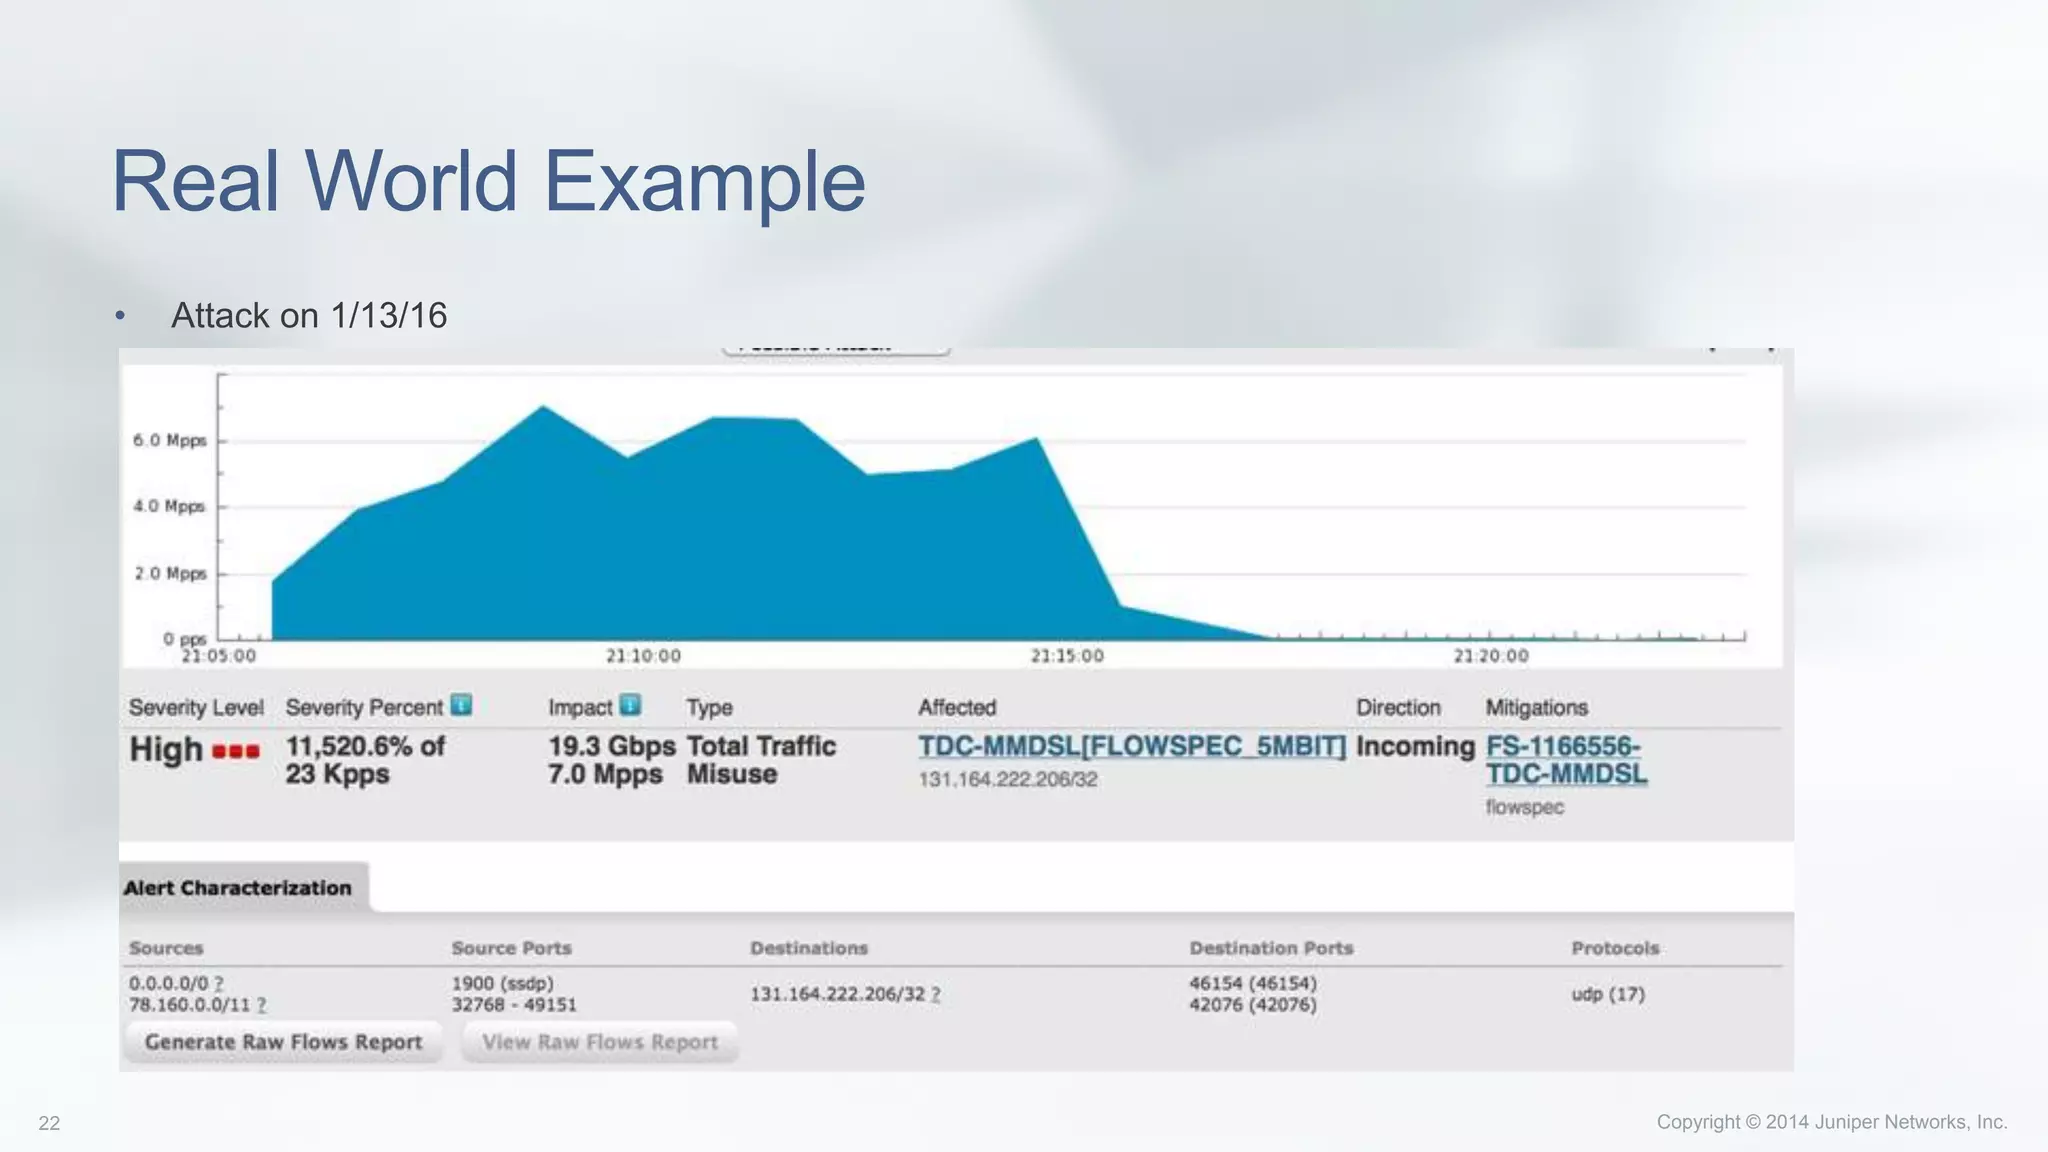This screenshot has height=1152, width=2048.
Task: Click the 'Attack on 1/13/16' bullet text
Action: (309, 316)
